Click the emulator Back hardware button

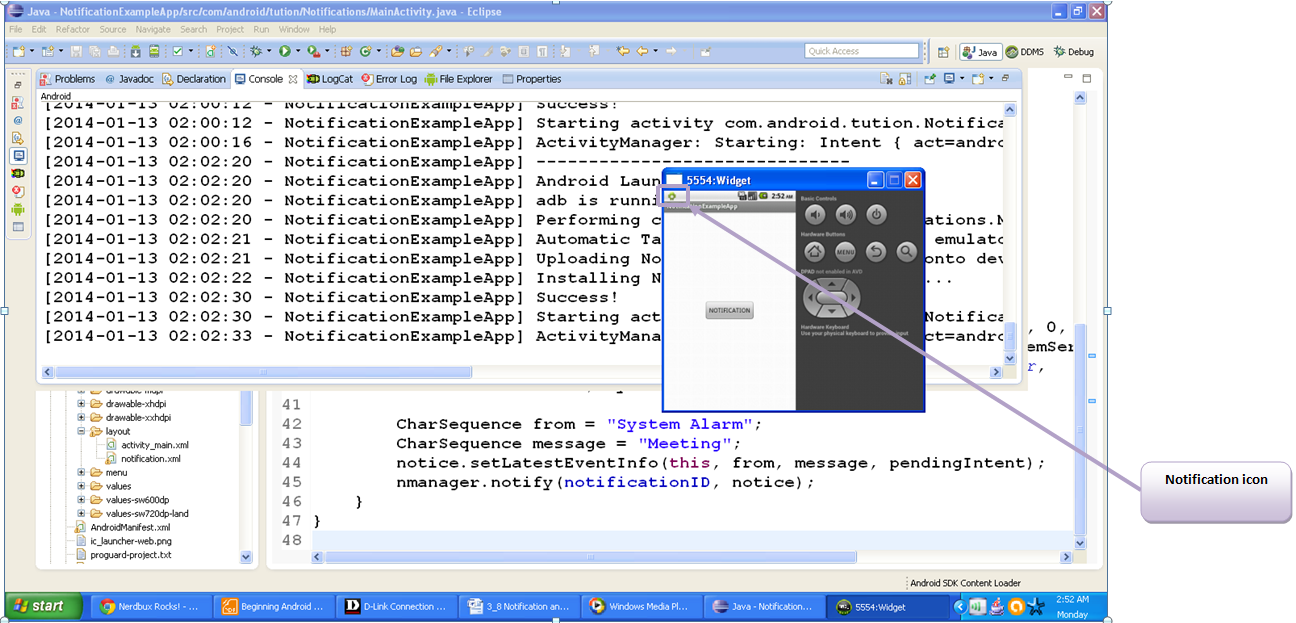pos(876,253)
